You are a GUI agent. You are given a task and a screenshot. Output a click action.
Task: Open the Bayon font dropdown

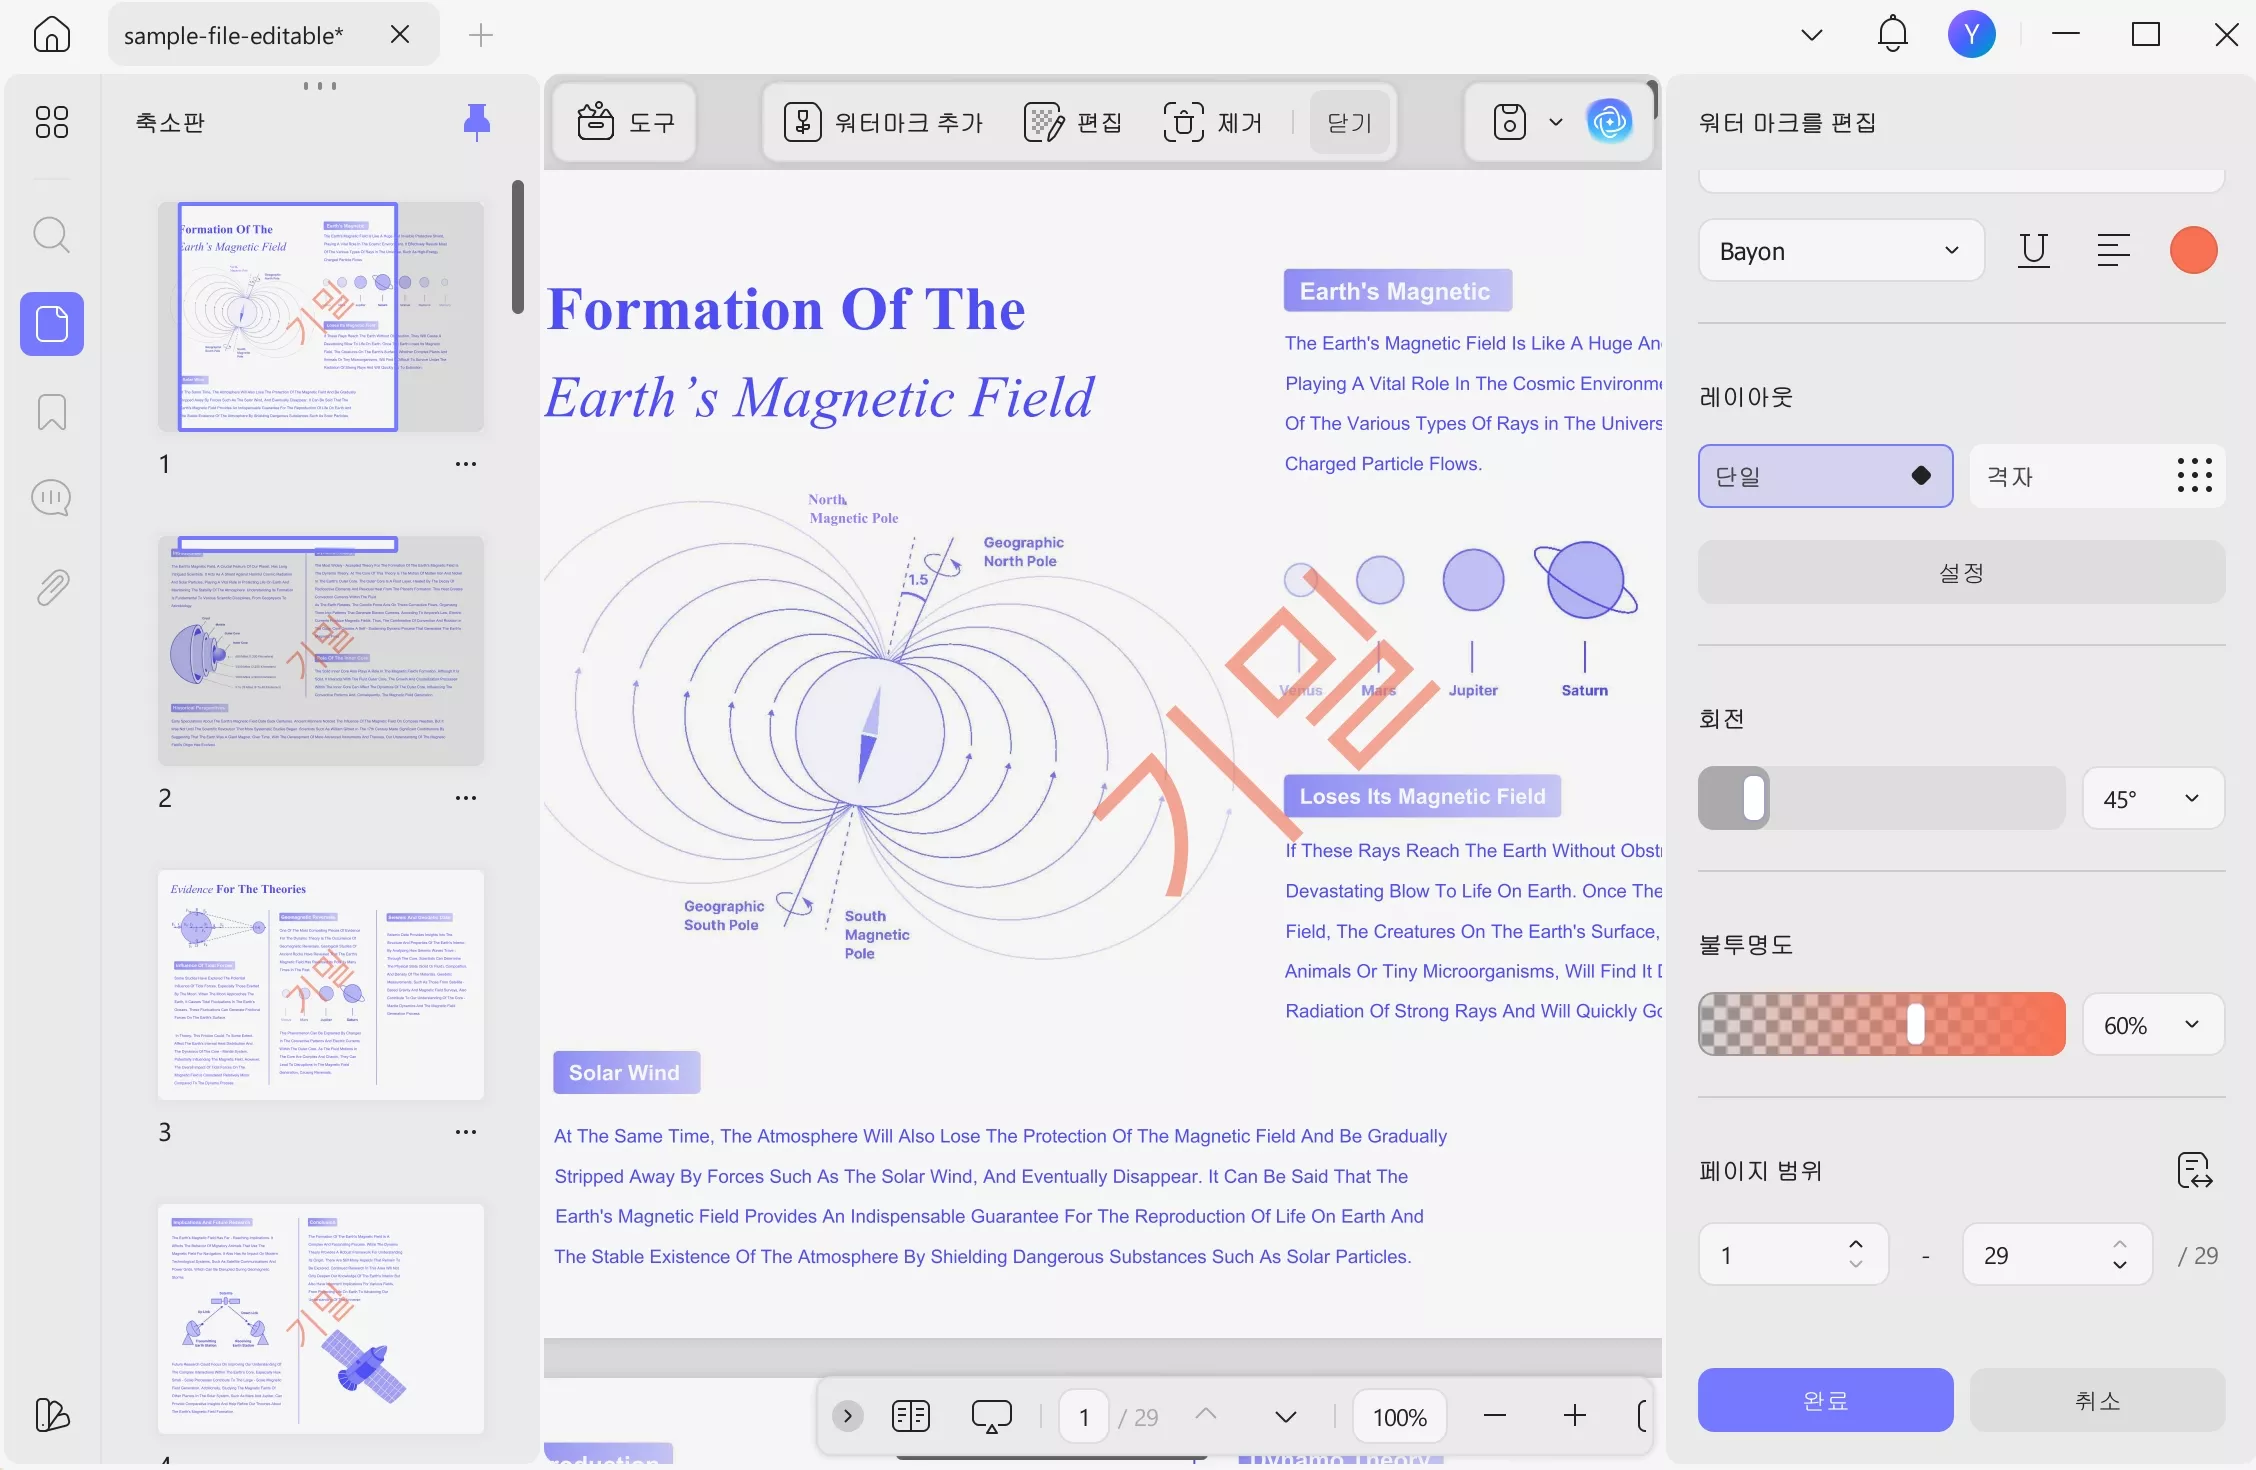[1841, 250]
